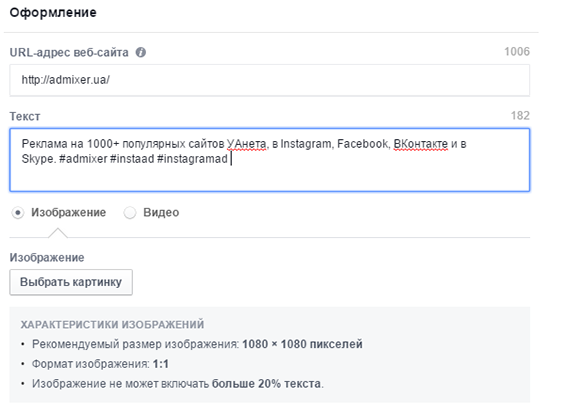
Task: Click the ХАРАКТЕРИСТИКИ ИЗОБРАЖЕНИЙ heading
Action: coord(112,325)
